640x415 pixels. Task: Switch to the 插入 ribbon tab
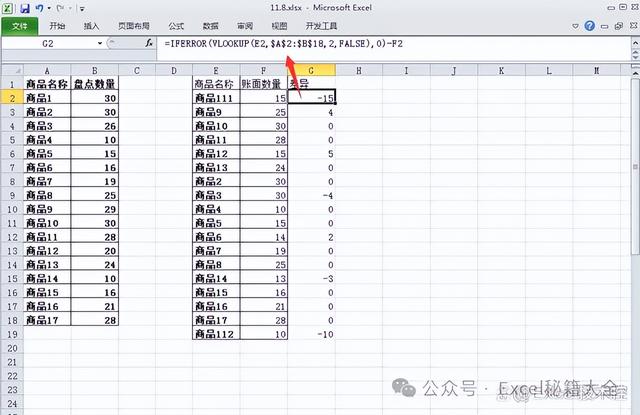[91, 26]
